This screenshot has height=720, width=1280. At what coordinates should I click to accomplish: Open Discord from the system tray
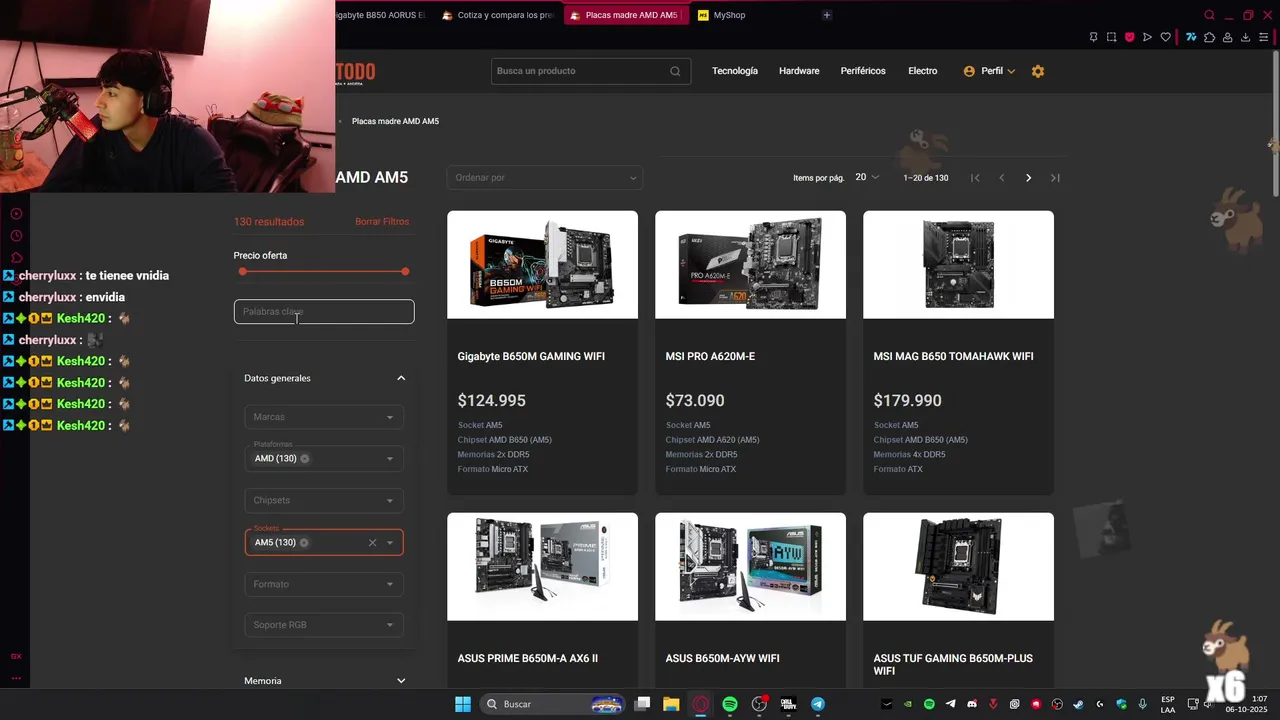click(x=972, y=704)
